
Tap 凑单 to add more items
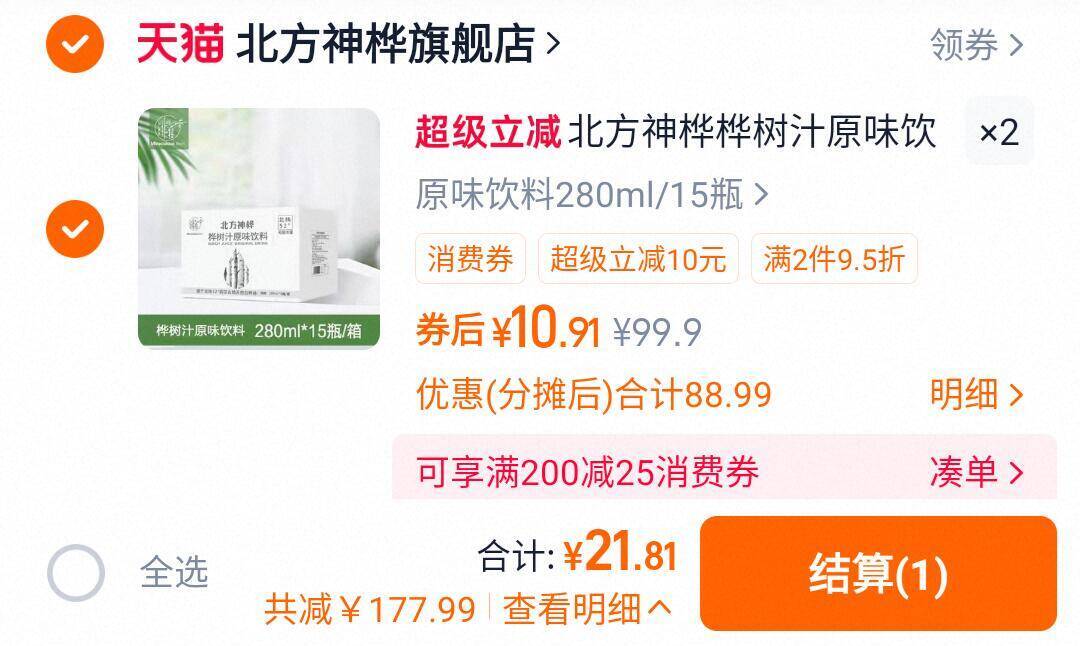coord(976,472)
